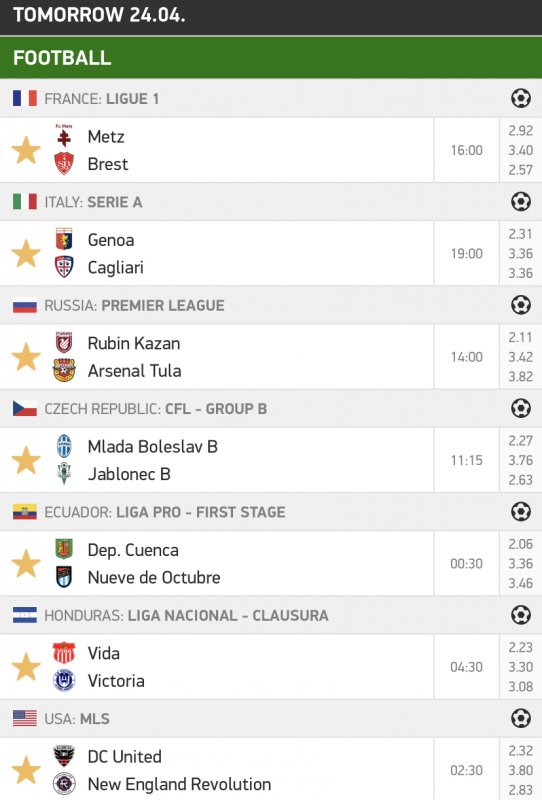This screenshot has width=542, height=800.
Task: Open the Honduras Liga Nacional Clausura header
Action: [271, 615]
